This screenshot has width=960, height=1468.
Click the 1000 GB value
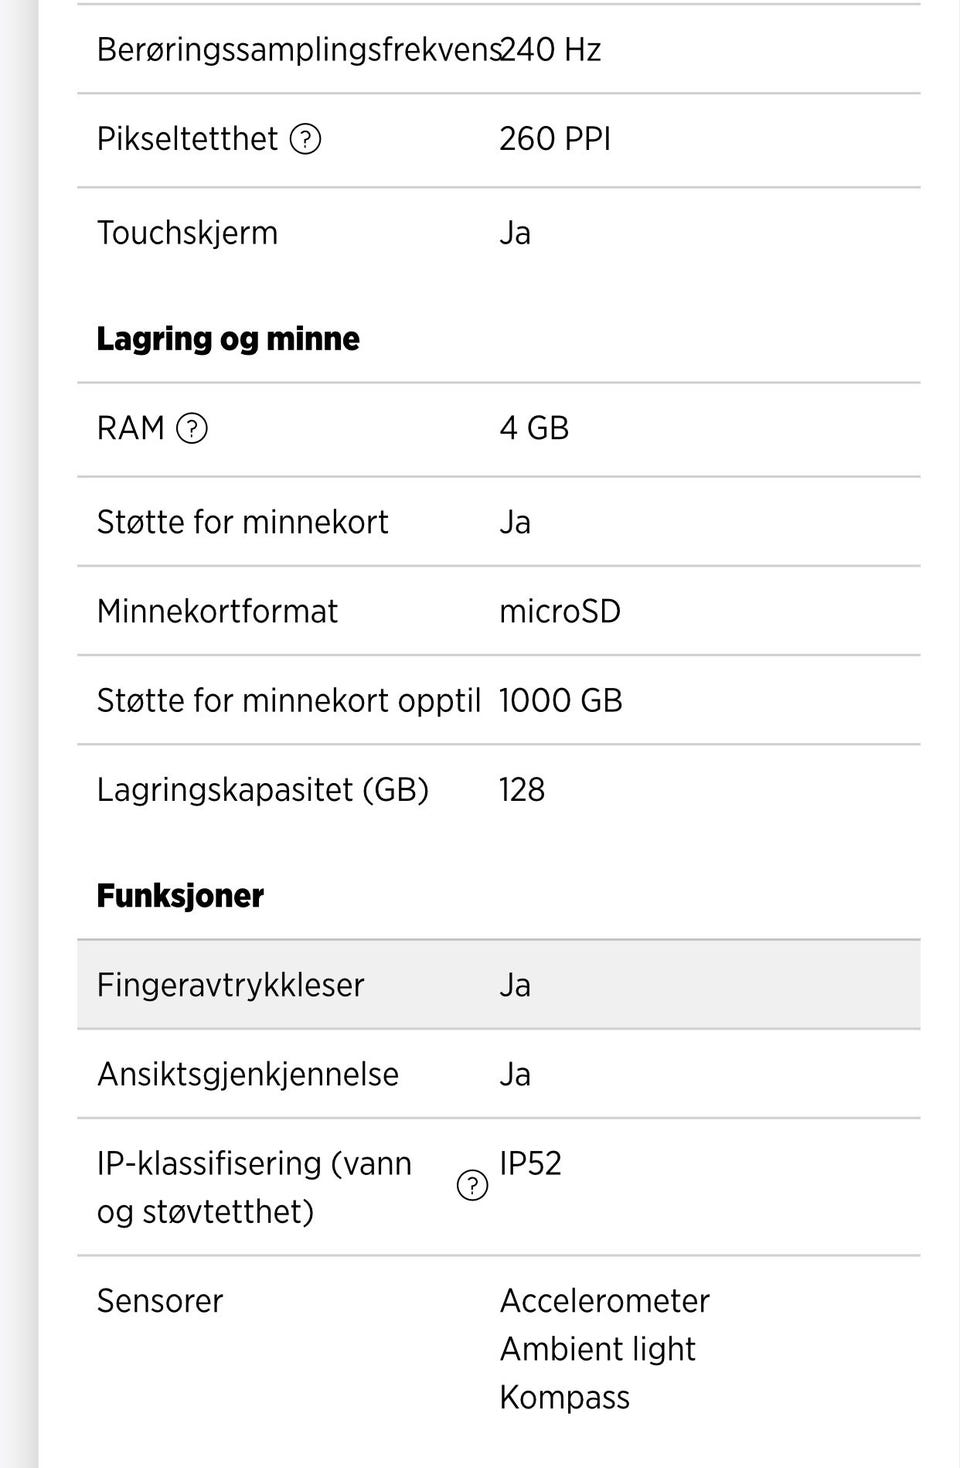pyautogui.click(x=560, y=700)
